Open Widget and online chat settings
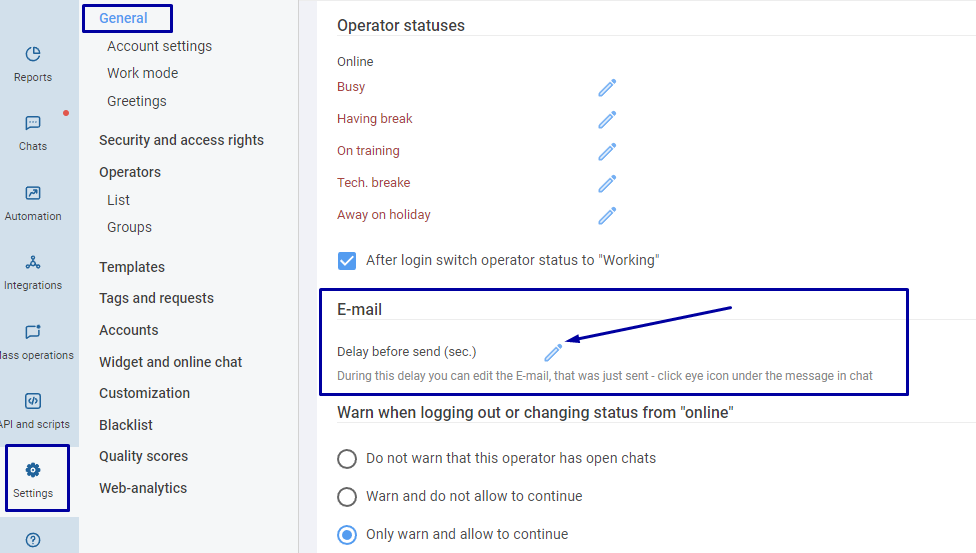This screenshot has width=976, height=553. [170, 362]
